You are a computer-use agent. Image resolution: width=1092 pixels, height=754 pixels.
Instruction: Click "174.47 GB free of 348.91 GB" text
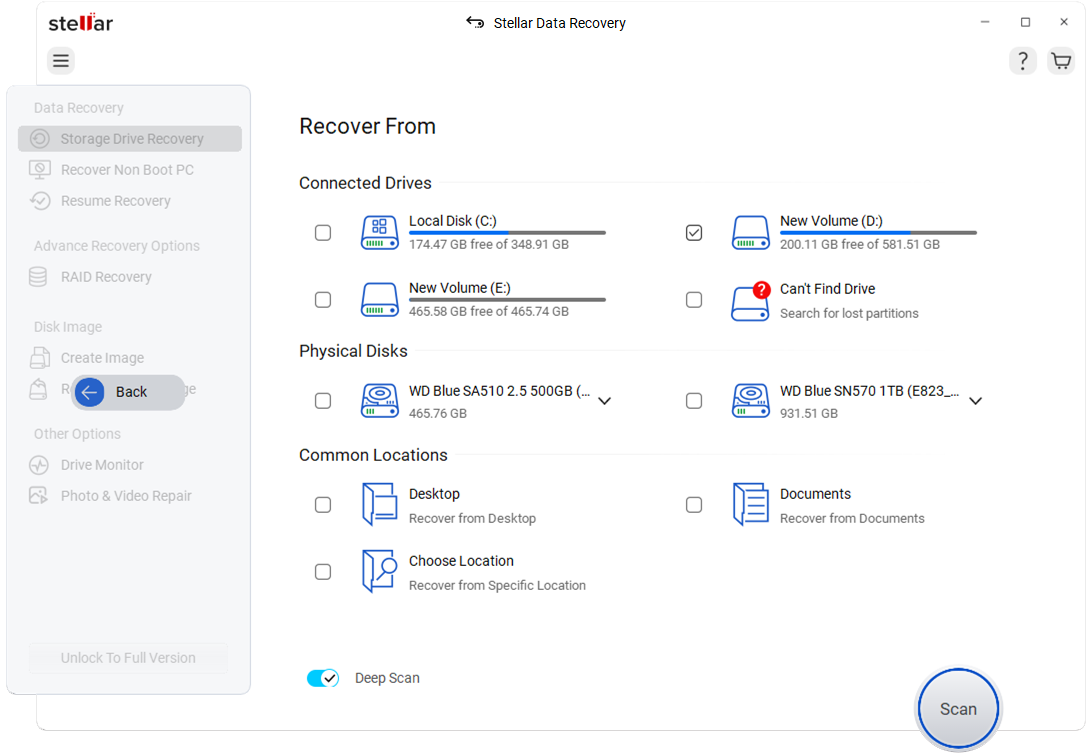(x=489, y=244)
